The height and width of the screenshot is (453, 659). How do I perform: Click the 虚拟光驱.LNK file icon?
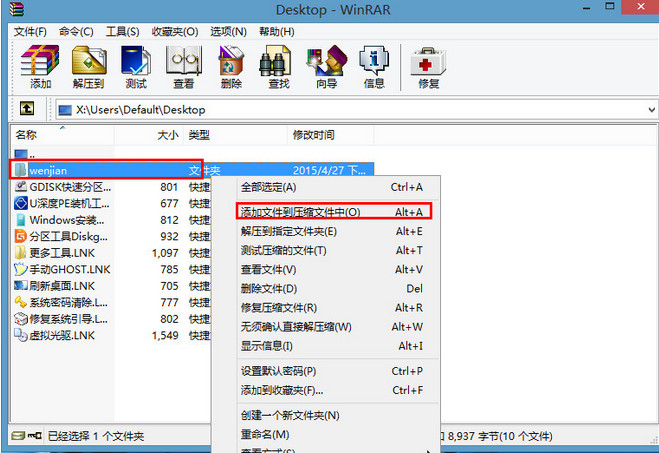coord(21,335)
